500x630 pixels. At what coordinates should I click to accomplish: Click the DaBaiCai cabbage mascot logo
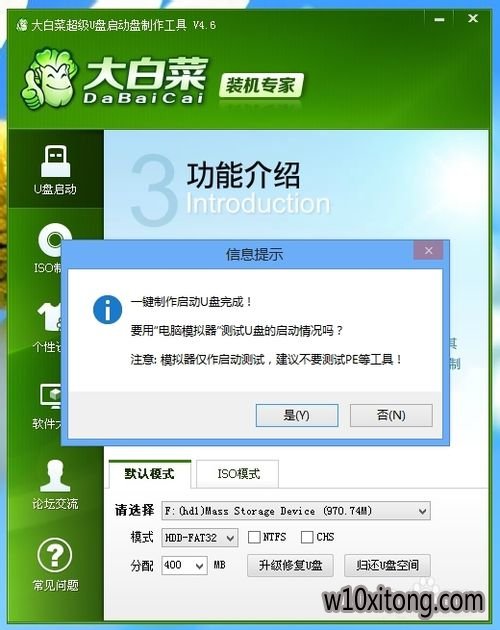(x=49, y=79)
